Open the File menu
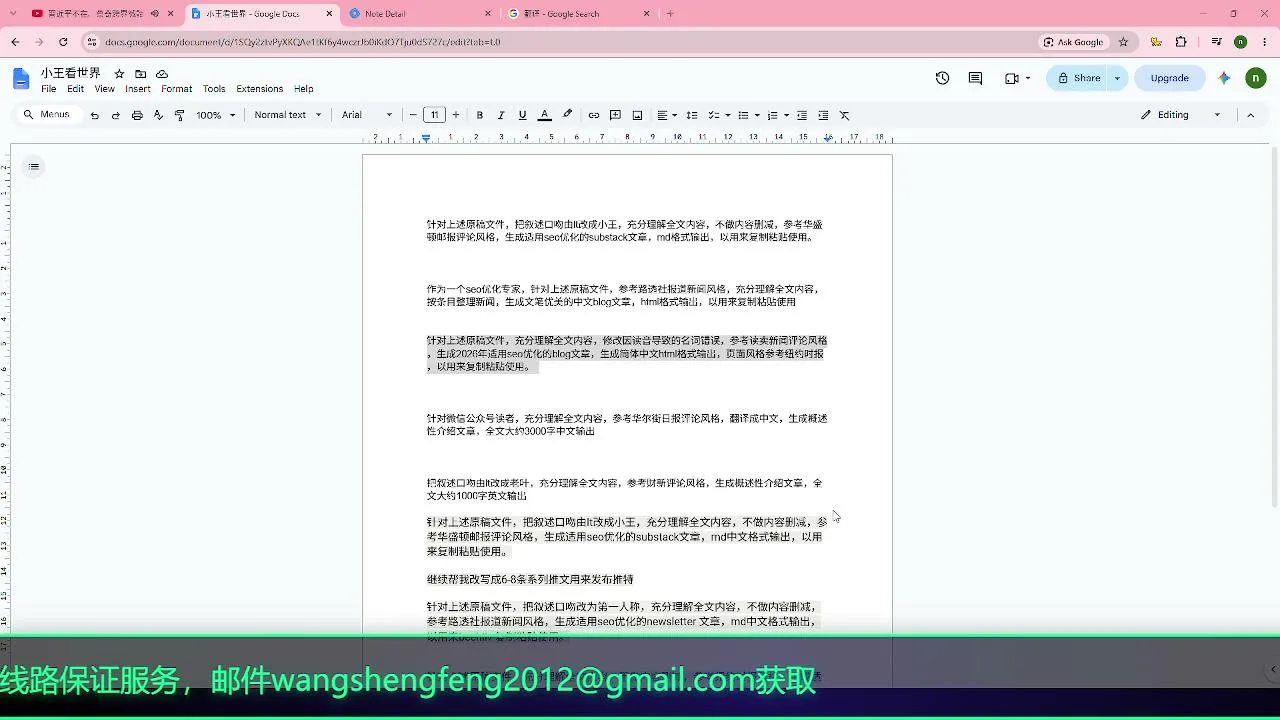 coord(48,89)
